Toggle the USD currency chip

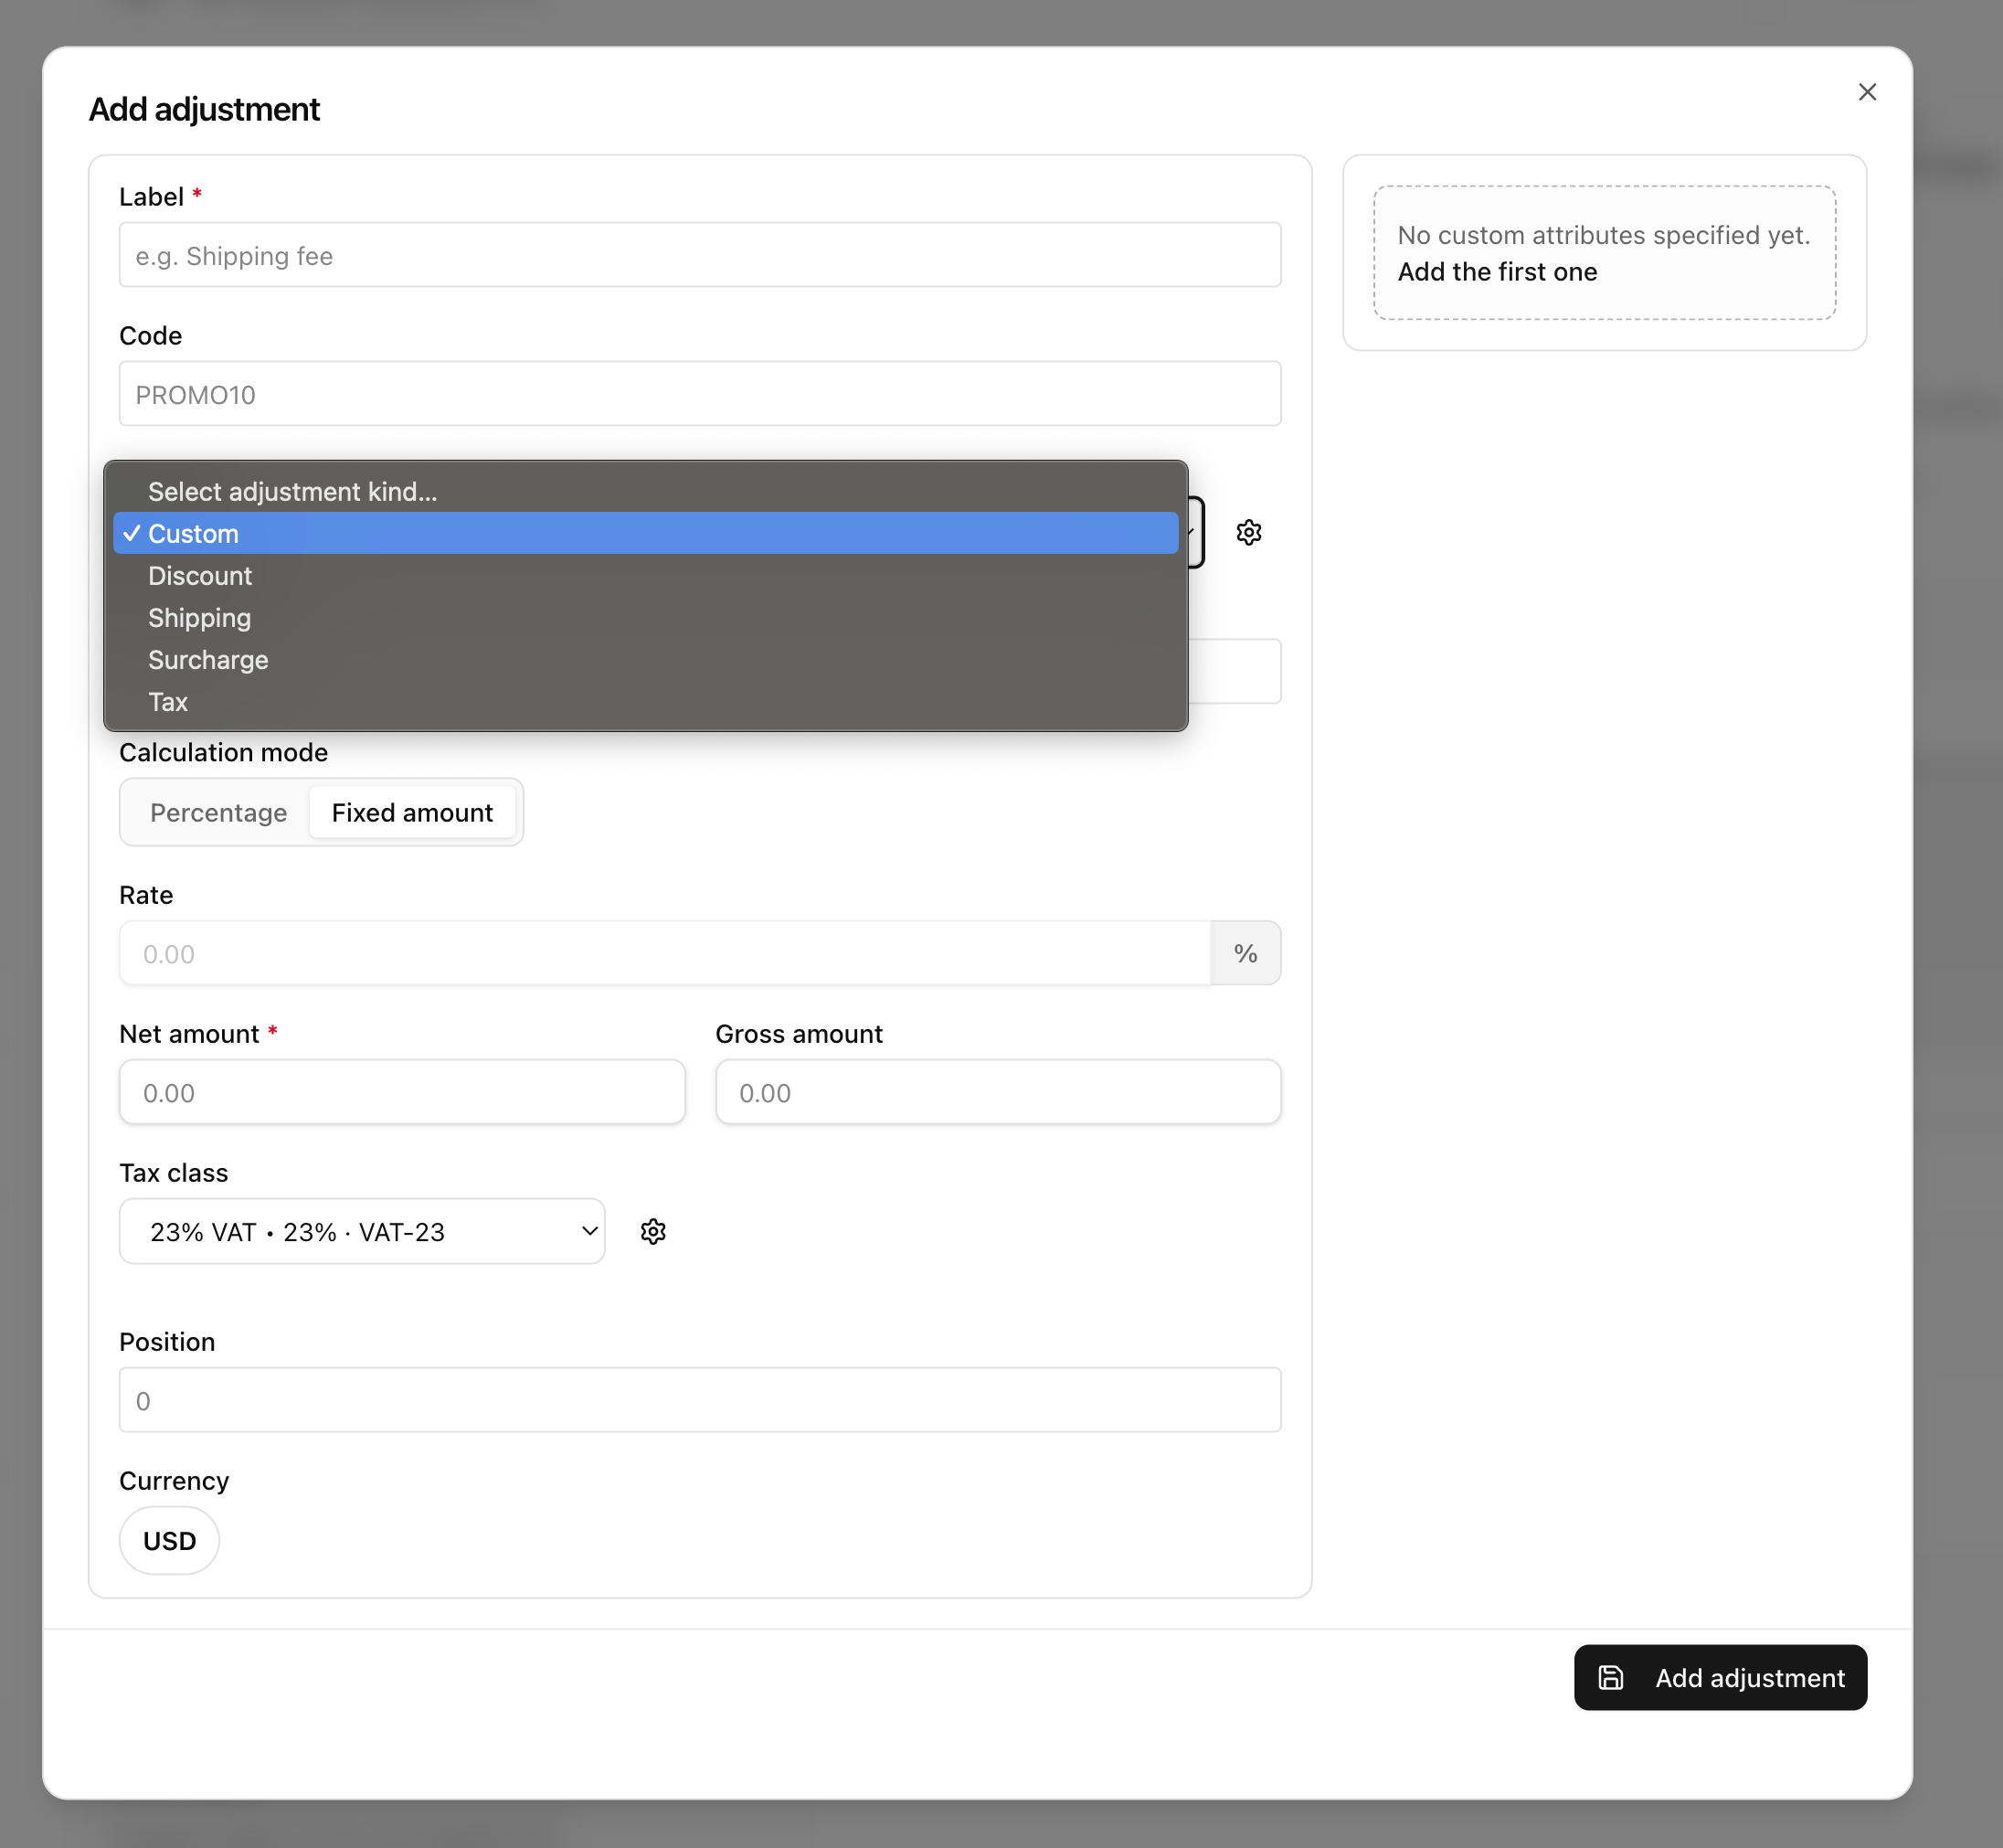[169, 1540]
